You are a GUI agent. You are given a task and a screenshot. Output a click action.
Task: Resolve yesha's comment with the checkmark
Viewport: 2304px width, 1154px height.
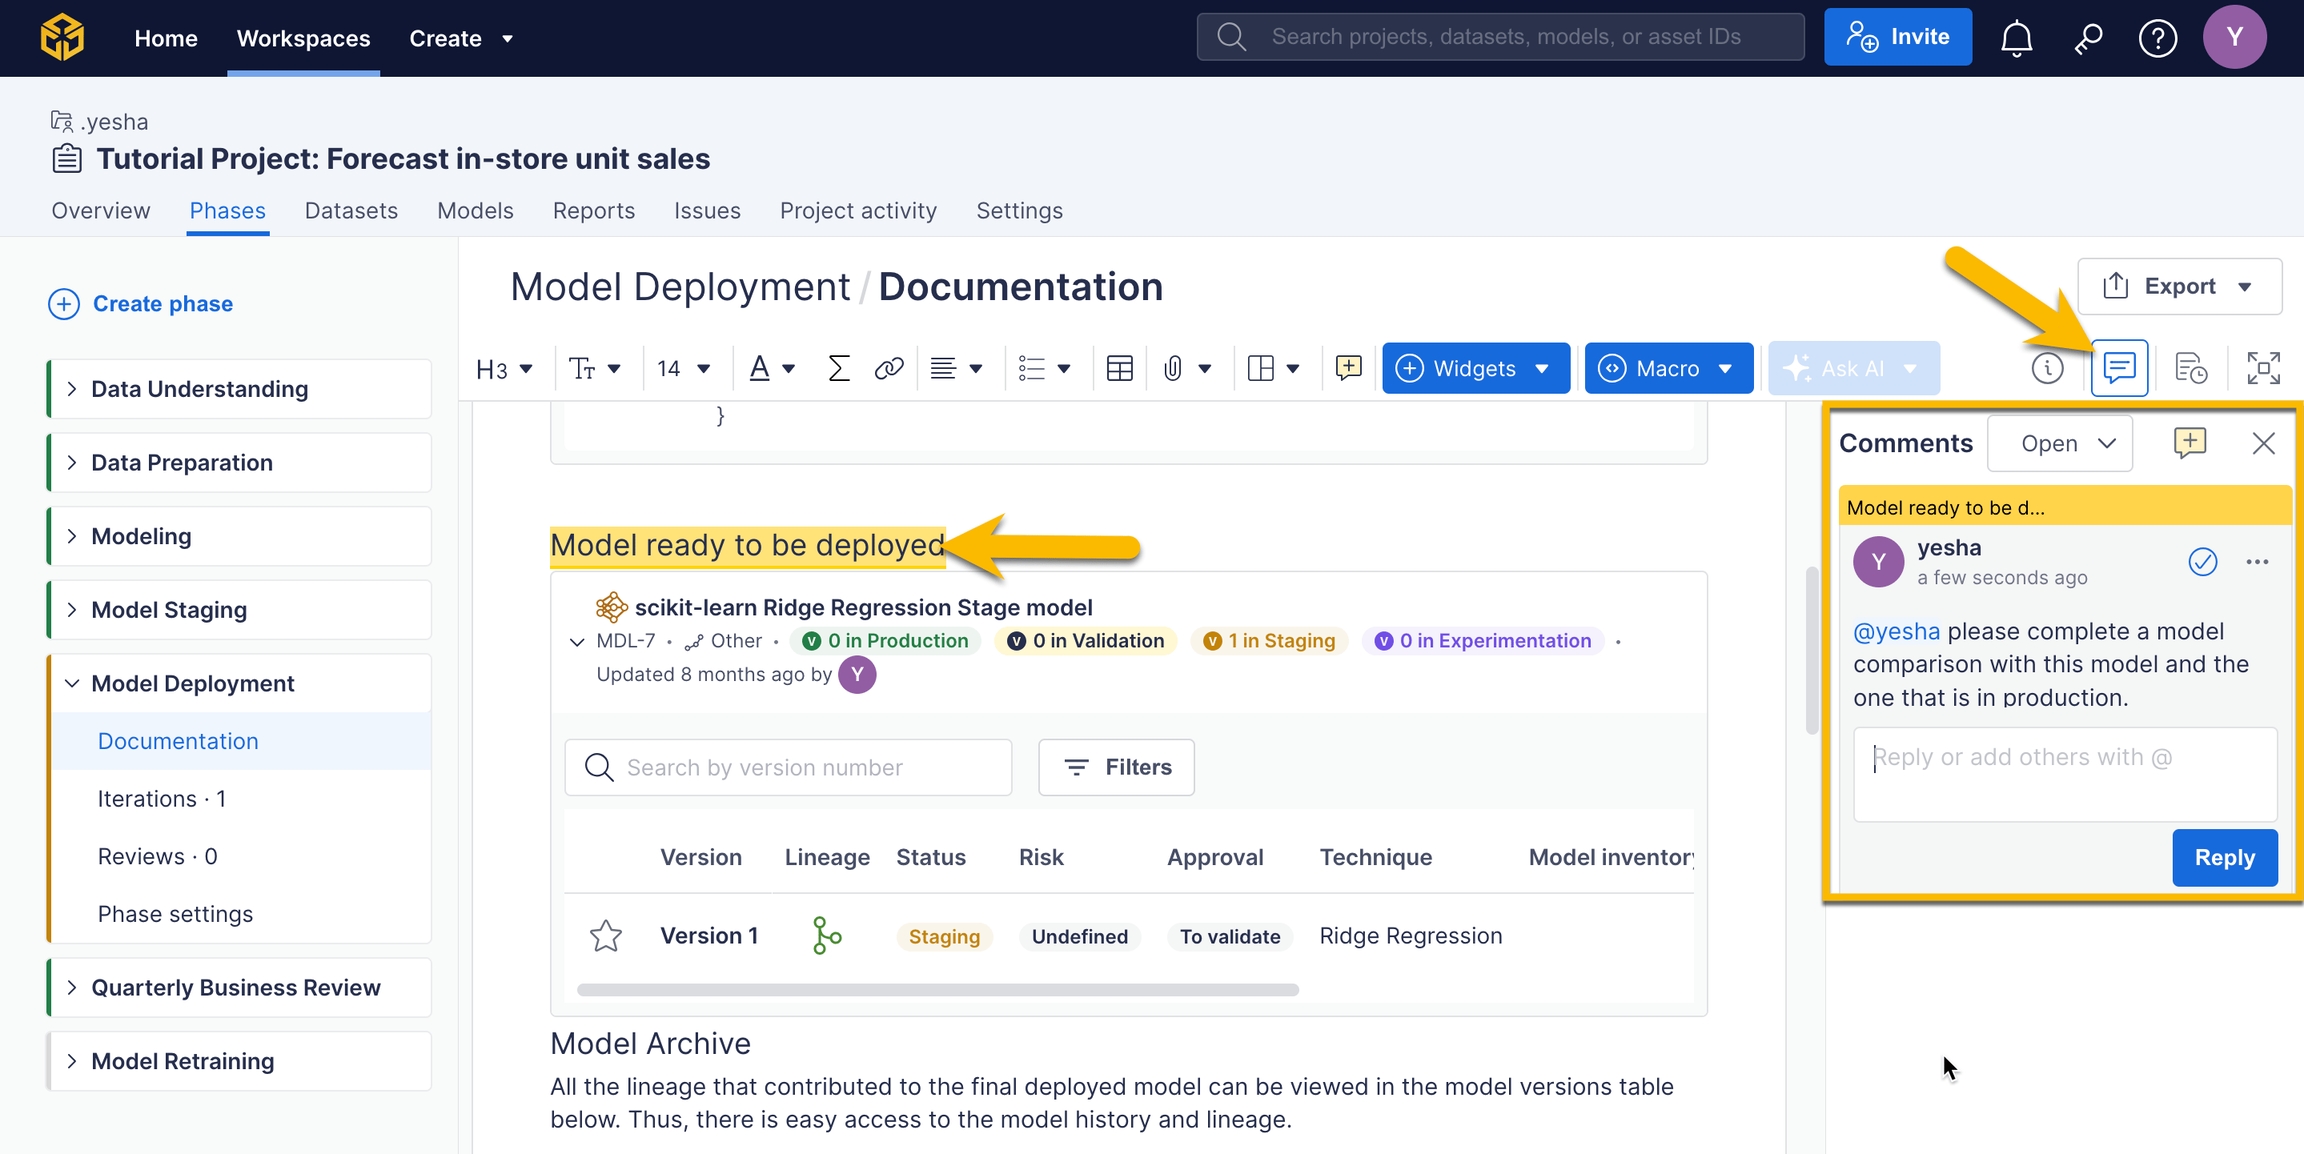[2202, 562]
